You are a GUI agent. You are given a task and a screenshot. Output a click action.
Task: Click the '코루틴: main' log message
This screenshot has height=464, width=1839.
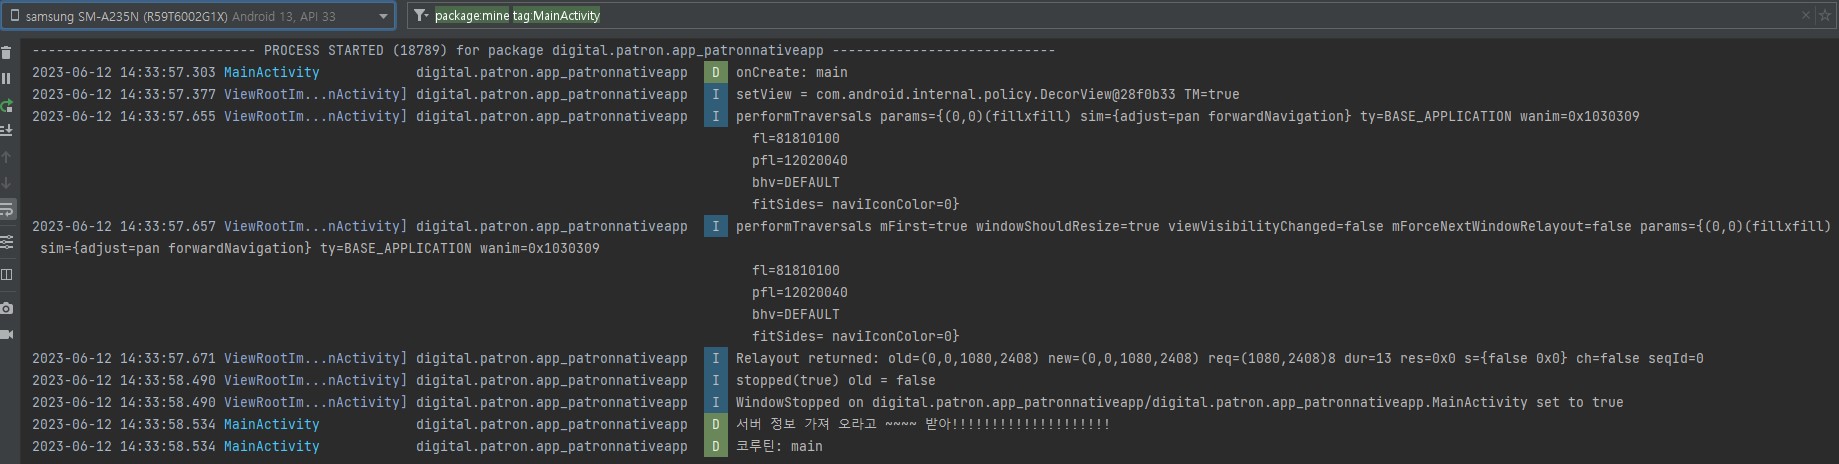tap(779, 446)
